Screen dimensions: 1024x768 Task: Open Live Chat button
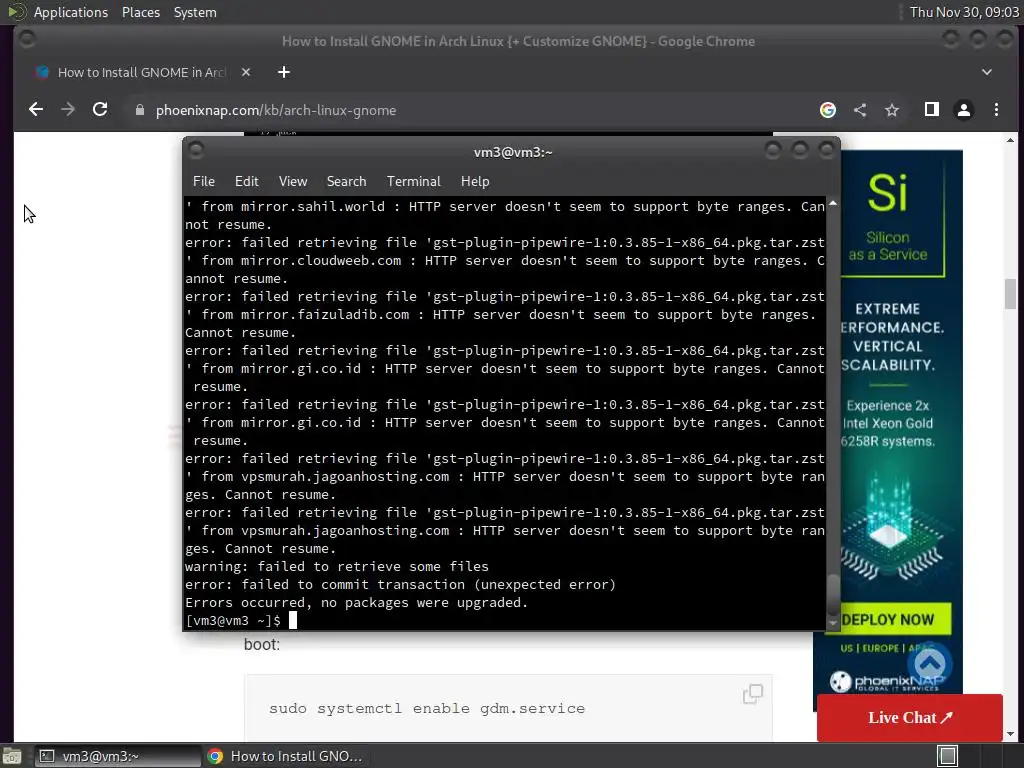point(910,717)
